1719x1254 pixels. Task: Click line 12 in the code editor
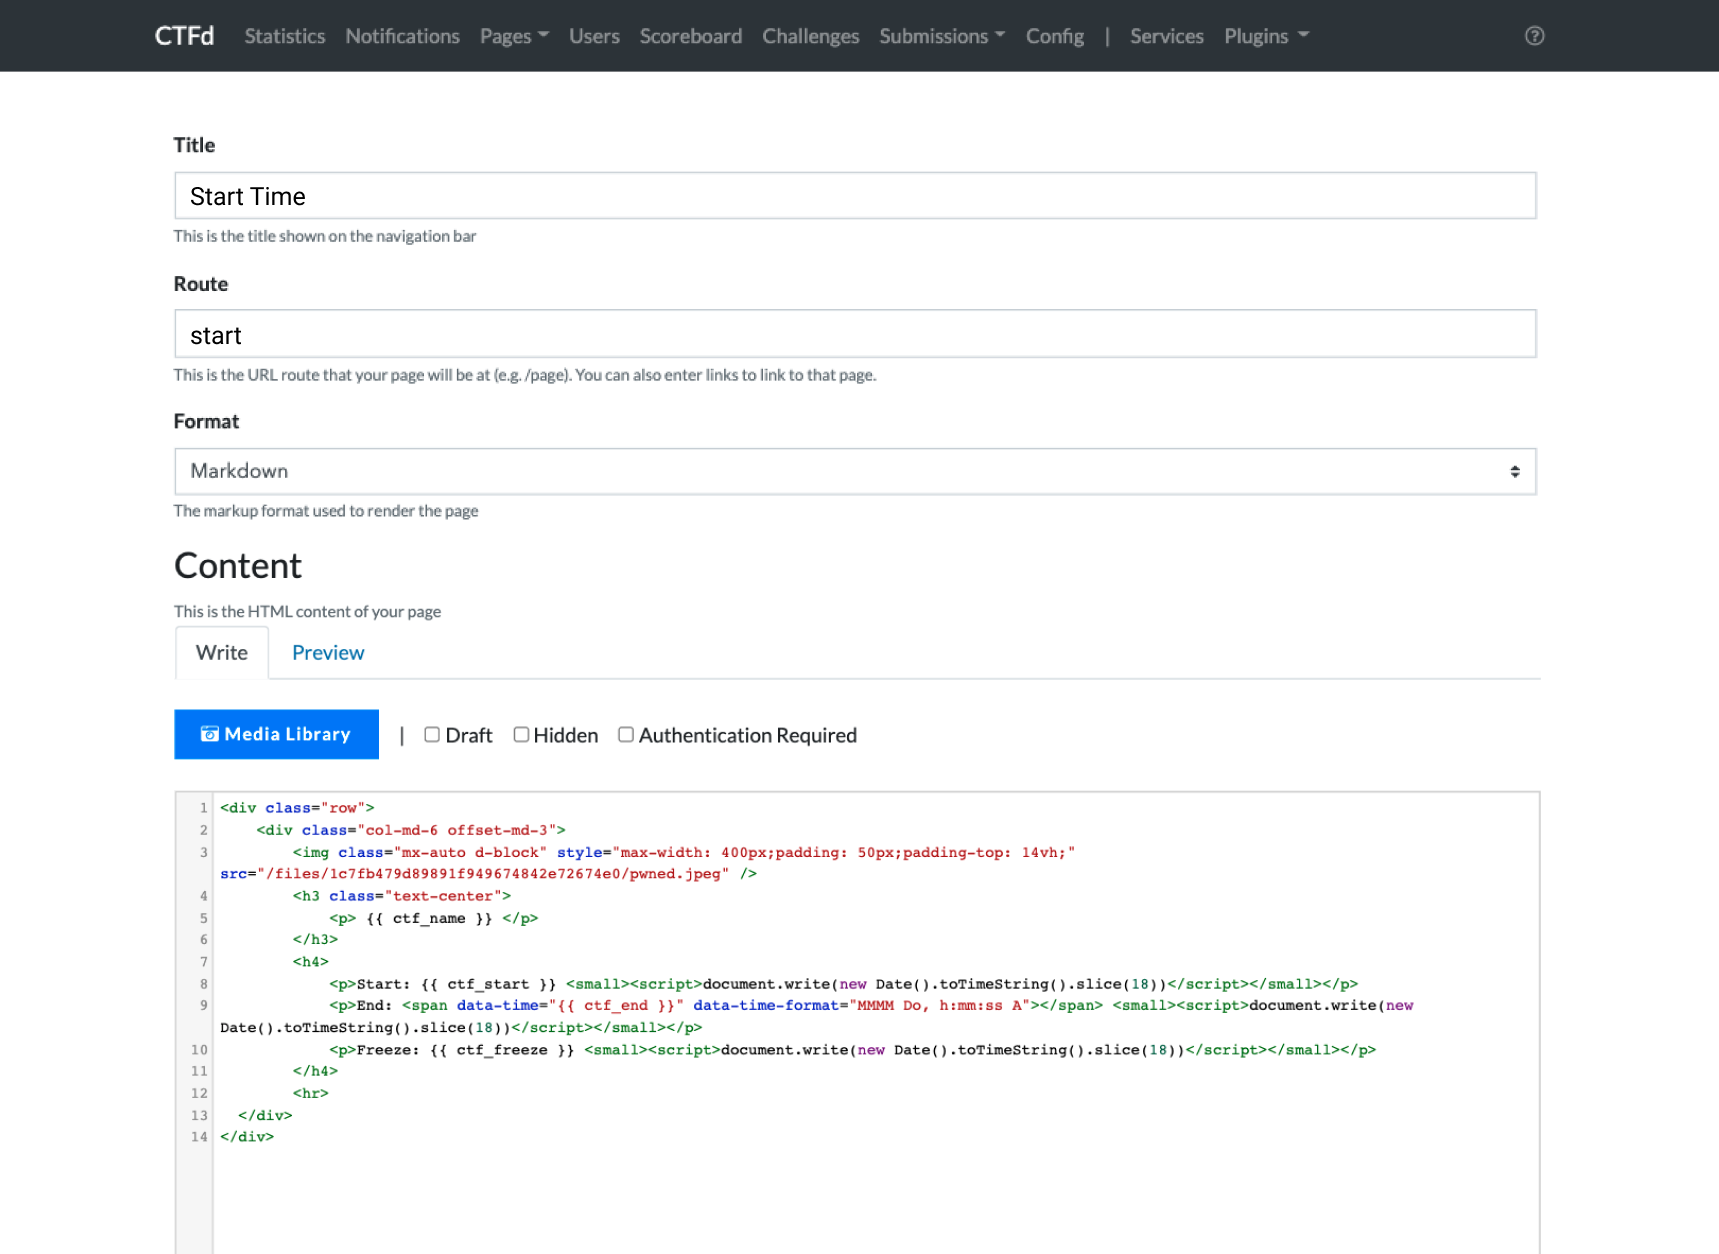coord(312,1093)
